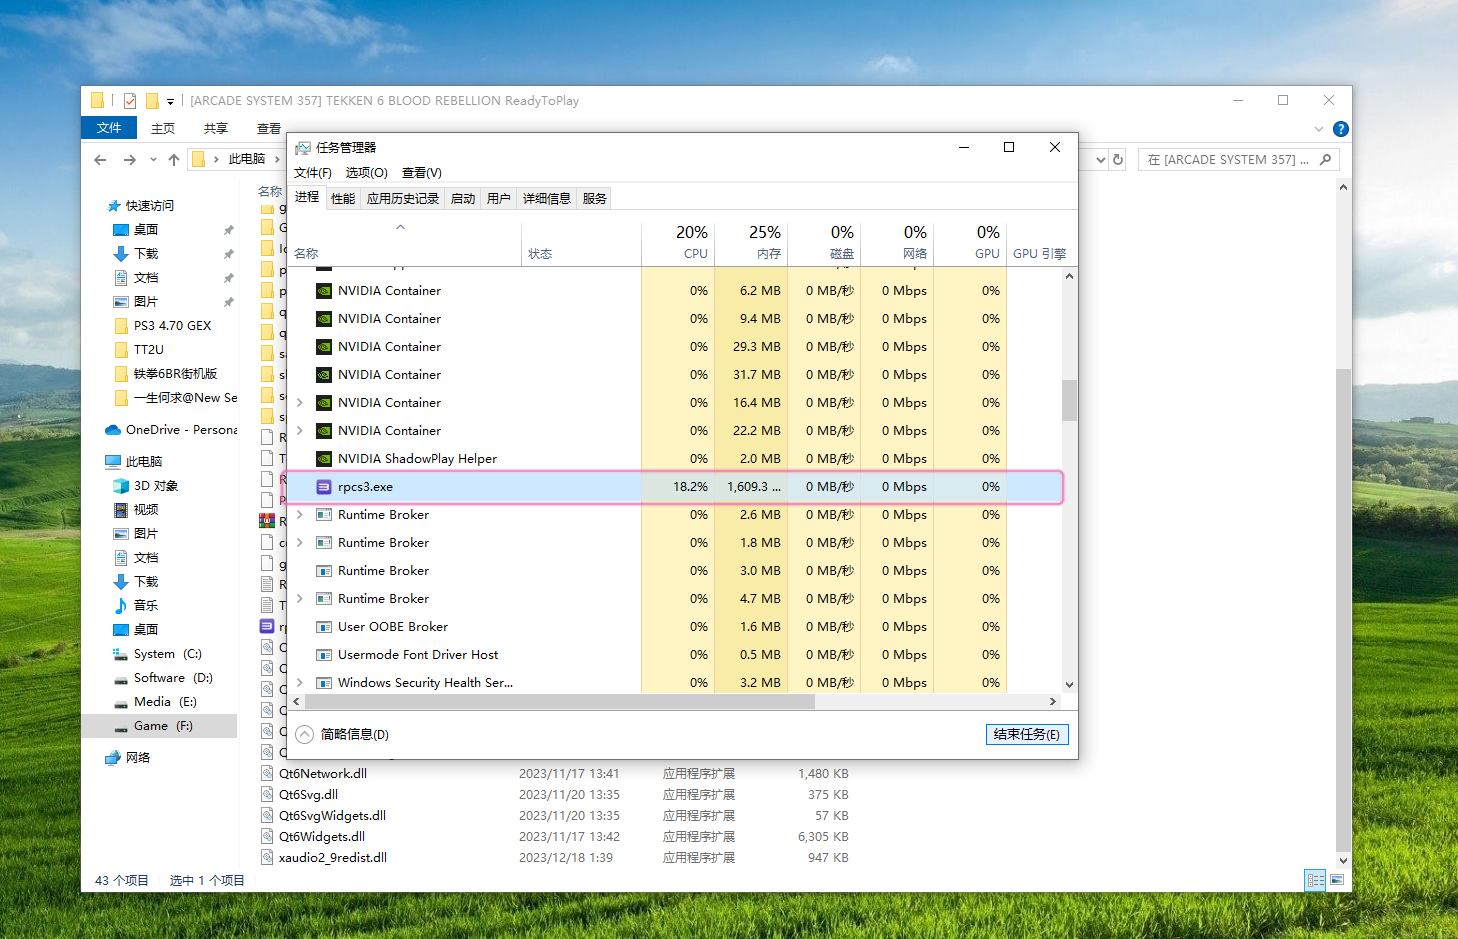Expand Windows Security Health Service row
This screenshot has height=939, width=1458.
[x=299, y=683]
